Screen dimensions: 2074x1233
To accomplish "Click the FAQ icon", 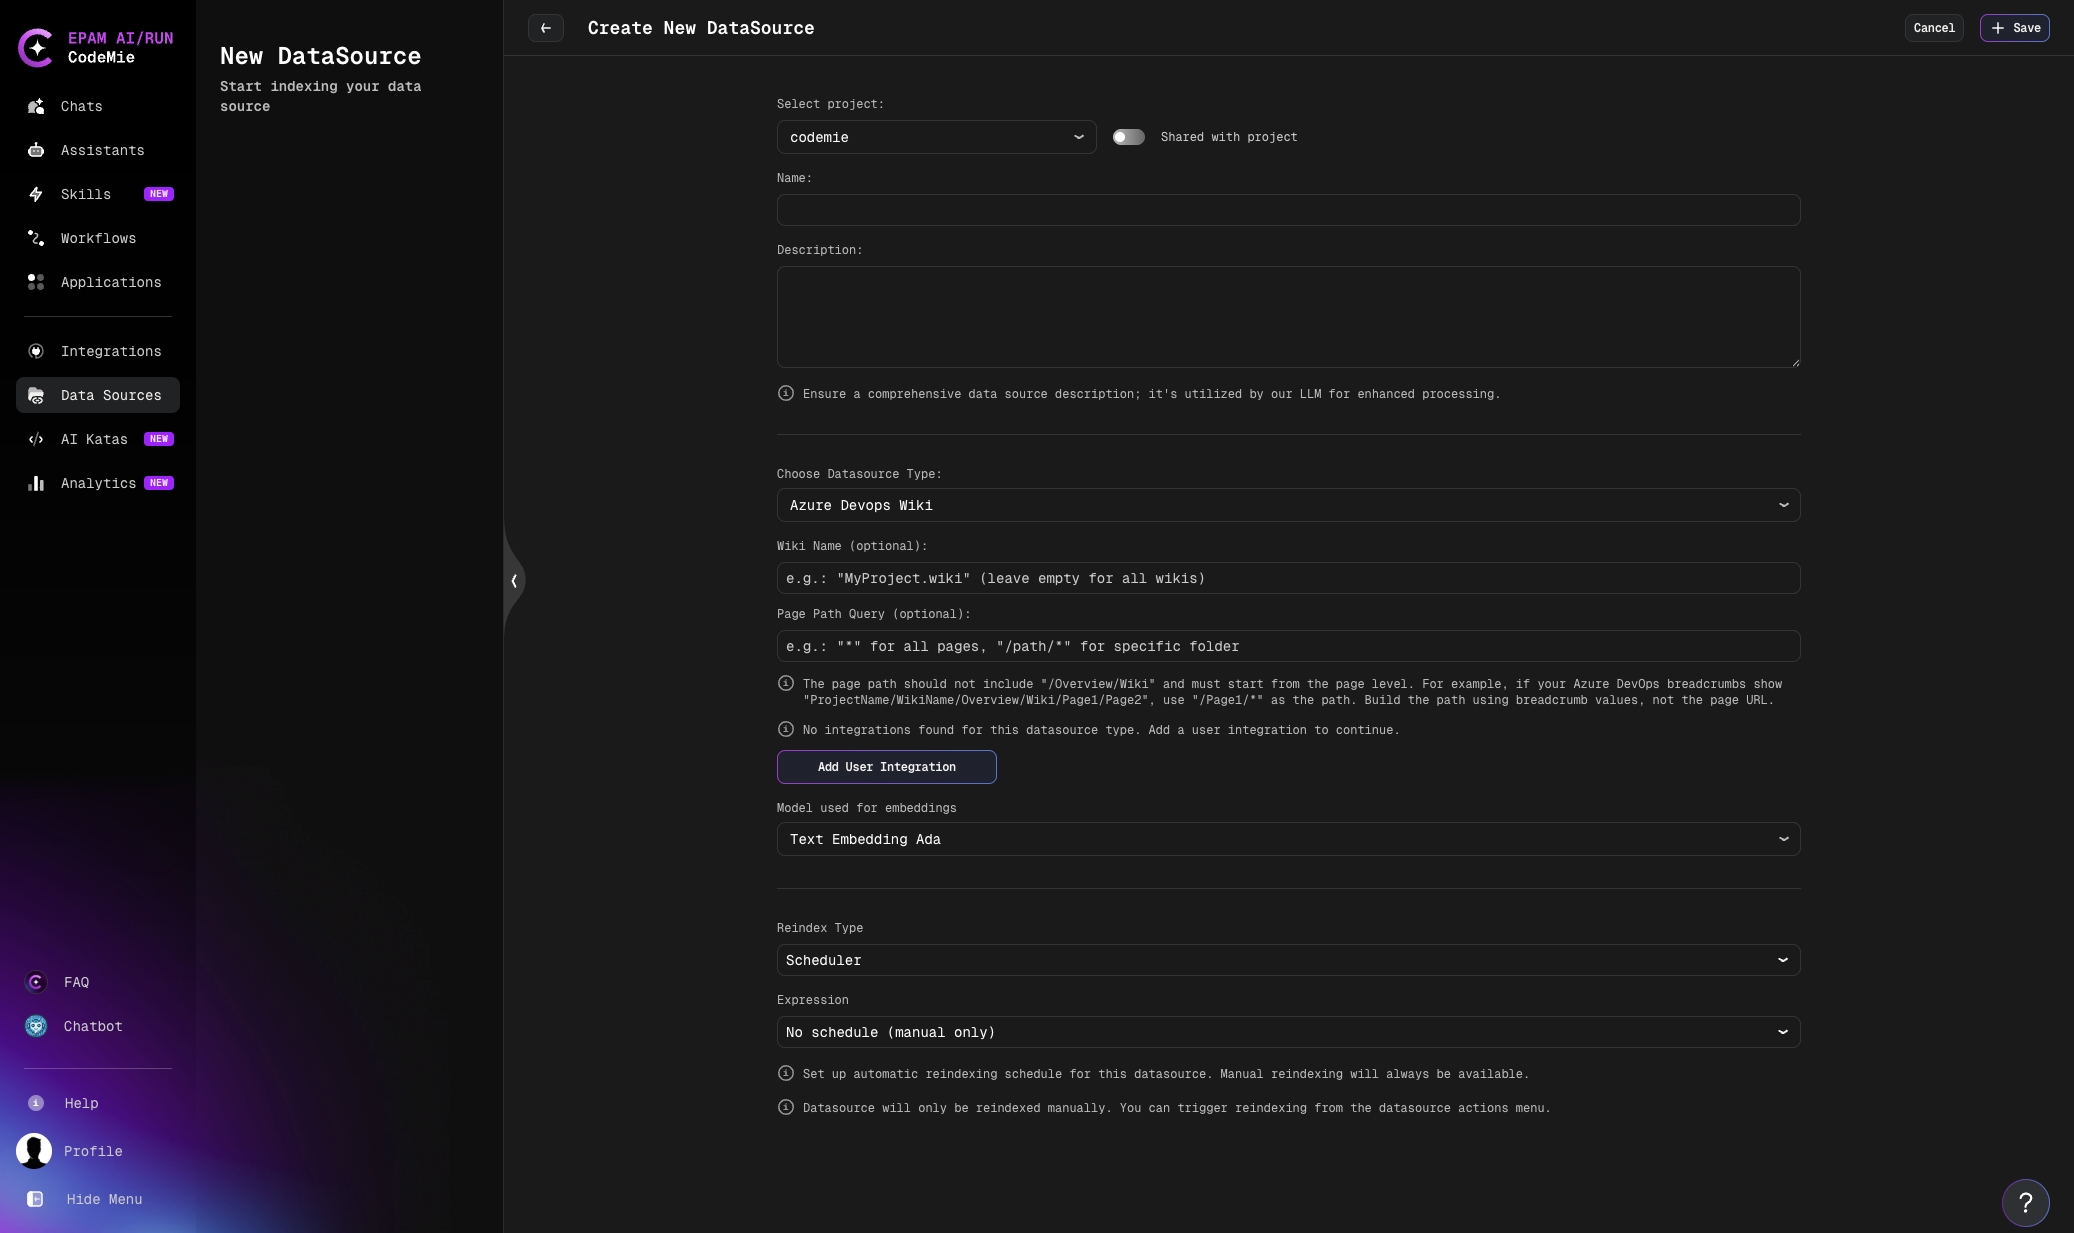I will click(36, 982).
